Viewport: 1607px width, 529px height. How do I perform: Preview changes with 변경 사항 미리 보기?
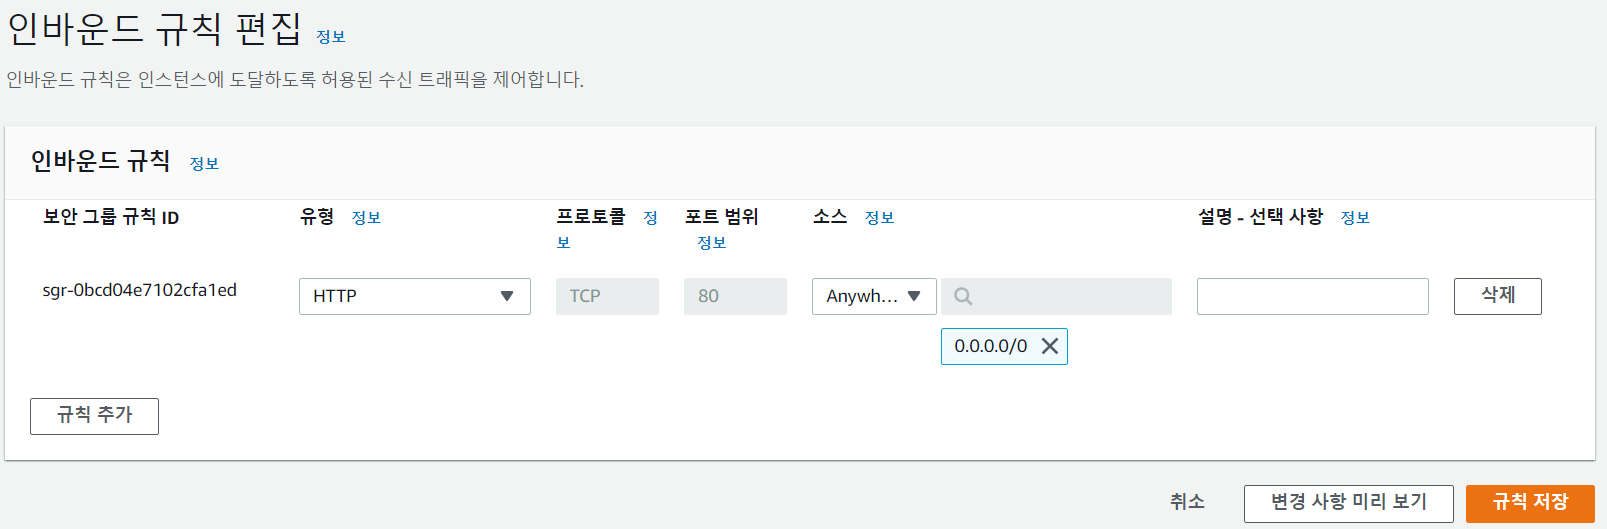(1348, 503)
